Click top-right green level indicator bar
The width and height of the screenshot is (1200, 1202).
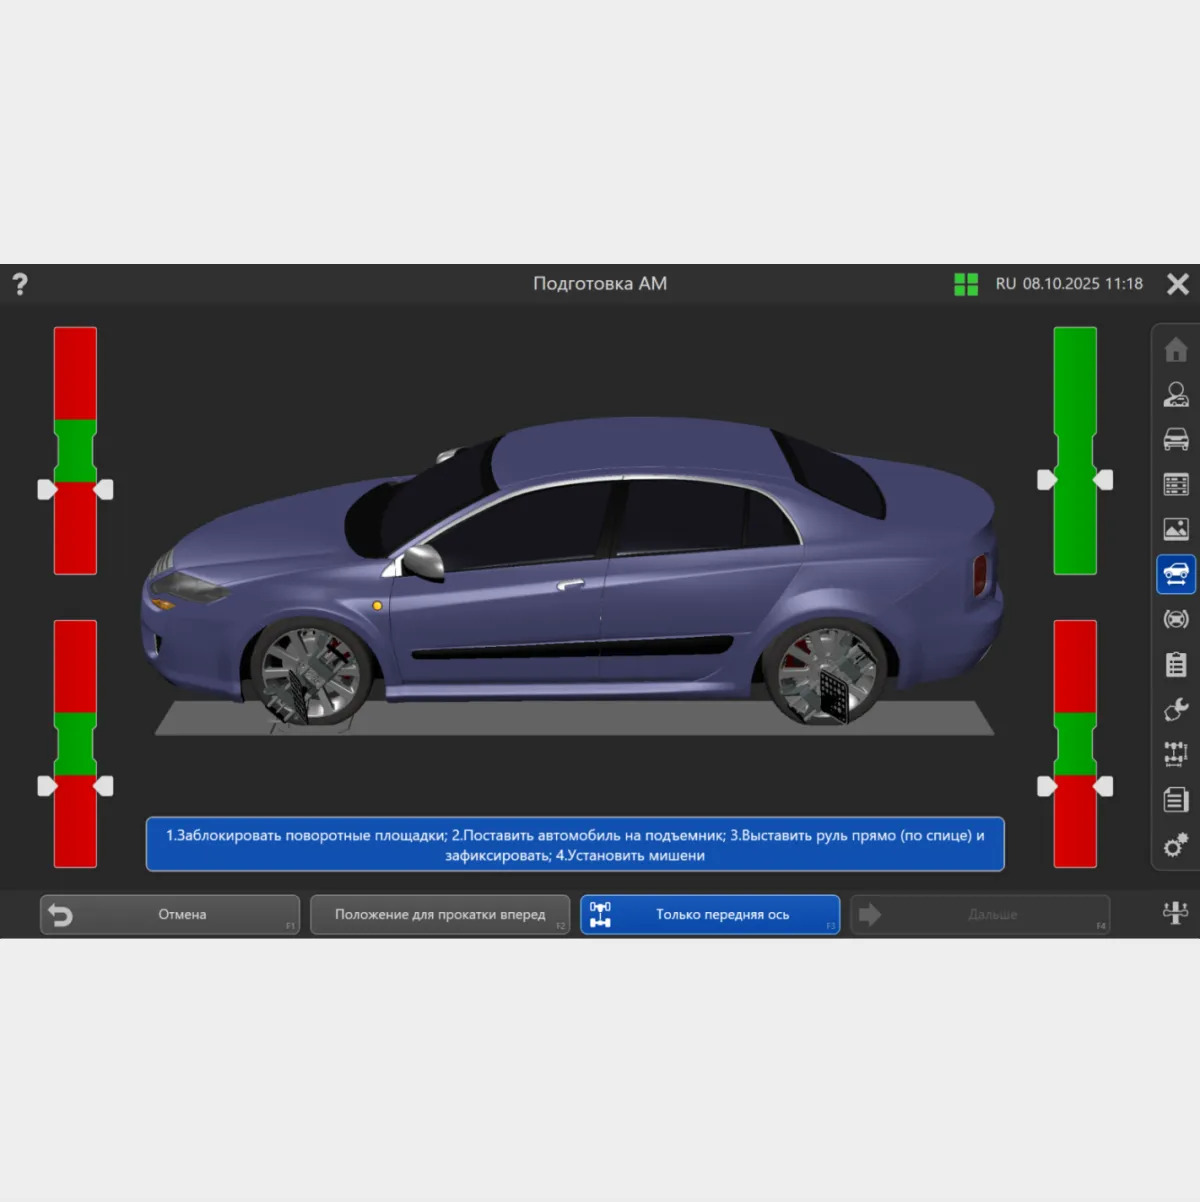point(1075,451)
